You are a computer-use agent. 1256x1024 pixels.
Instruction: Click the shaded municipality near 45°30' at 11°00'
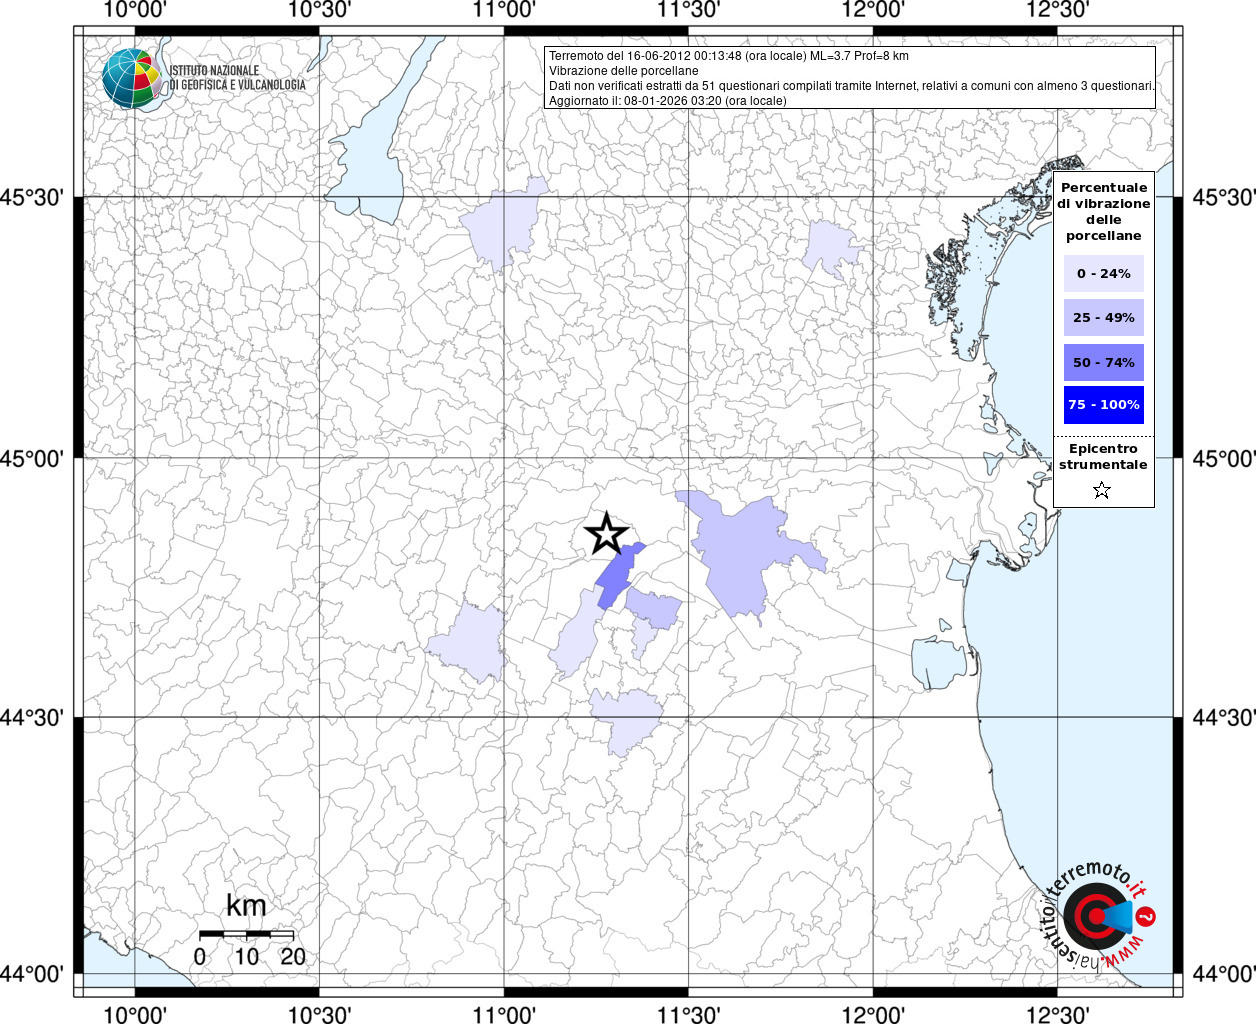503,225
